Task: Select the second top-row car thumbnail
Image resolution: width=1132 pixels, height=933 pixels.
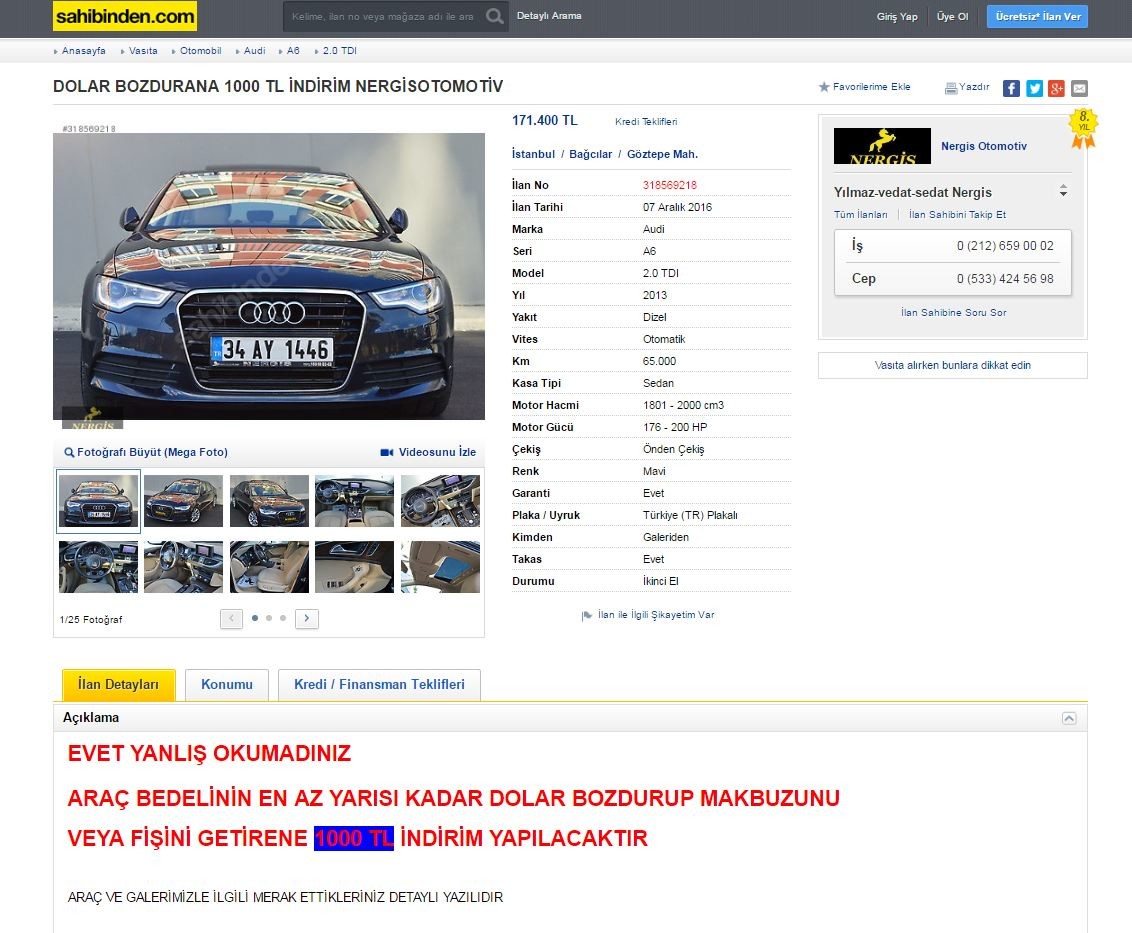Action: point(183,501)
